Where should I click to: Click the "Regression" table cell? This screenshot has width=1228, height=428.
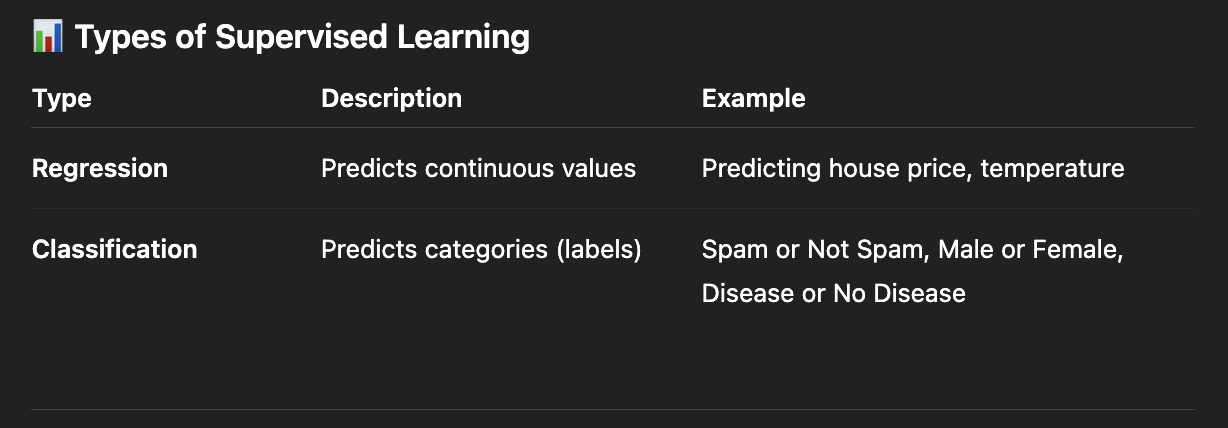pos(100,168)
